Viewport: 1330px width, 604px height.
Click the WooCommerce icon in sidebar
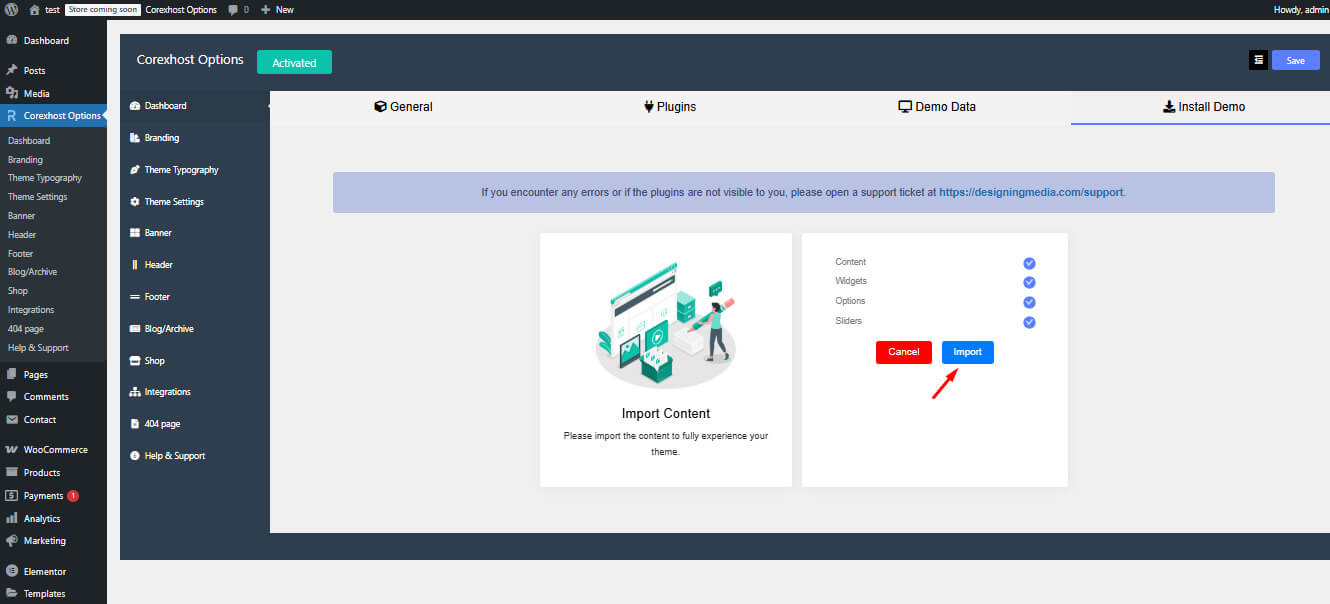point(12,450)
